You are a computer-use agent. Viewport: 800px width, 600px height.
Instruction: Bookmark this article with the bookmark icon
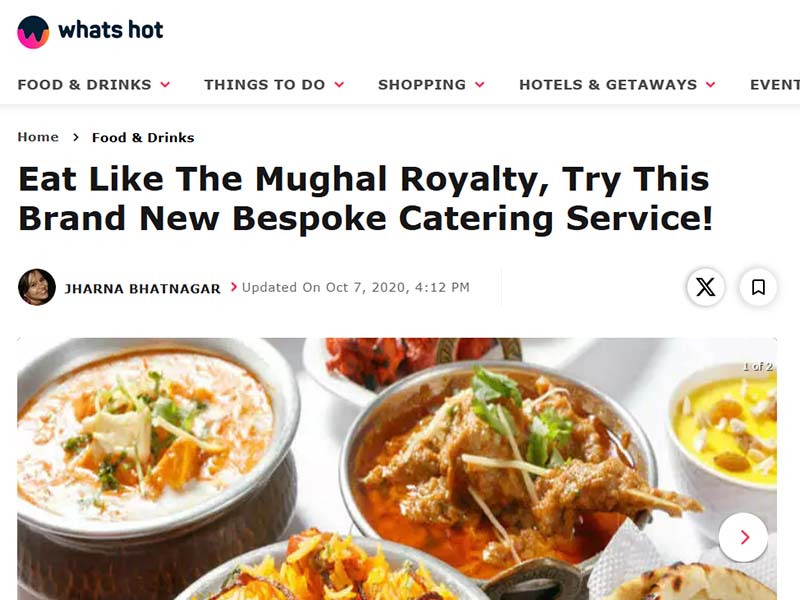coord(758,287)
